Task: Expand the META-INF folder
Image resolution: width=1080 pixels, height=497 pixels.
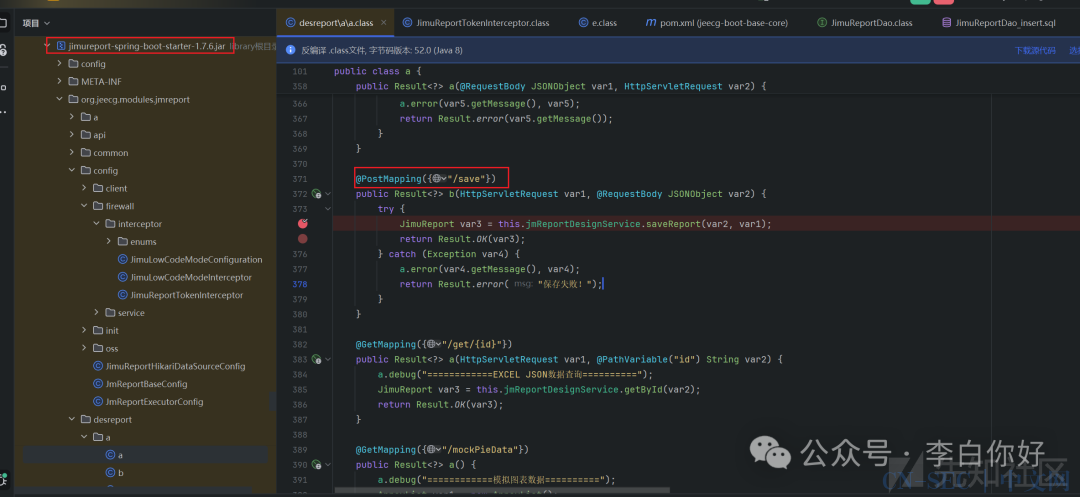Action: point(60,81)
